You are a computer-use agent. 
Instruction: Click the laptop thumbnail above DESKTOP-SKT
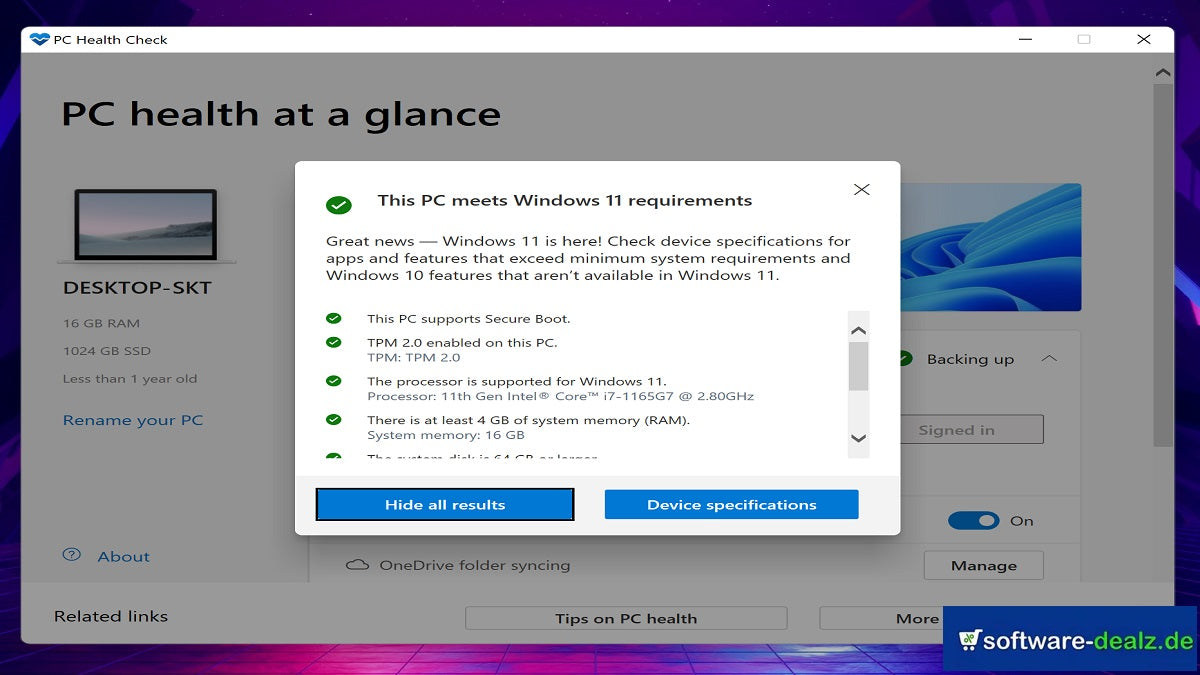(x=146, y=225)
